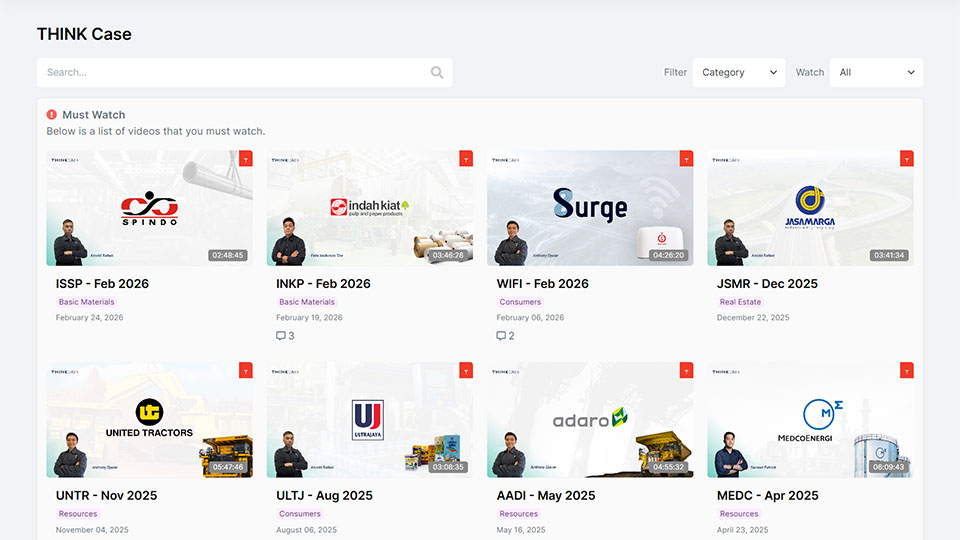
Task: Open the United Tractors video thumbnail
Action: tap(149, 420)
